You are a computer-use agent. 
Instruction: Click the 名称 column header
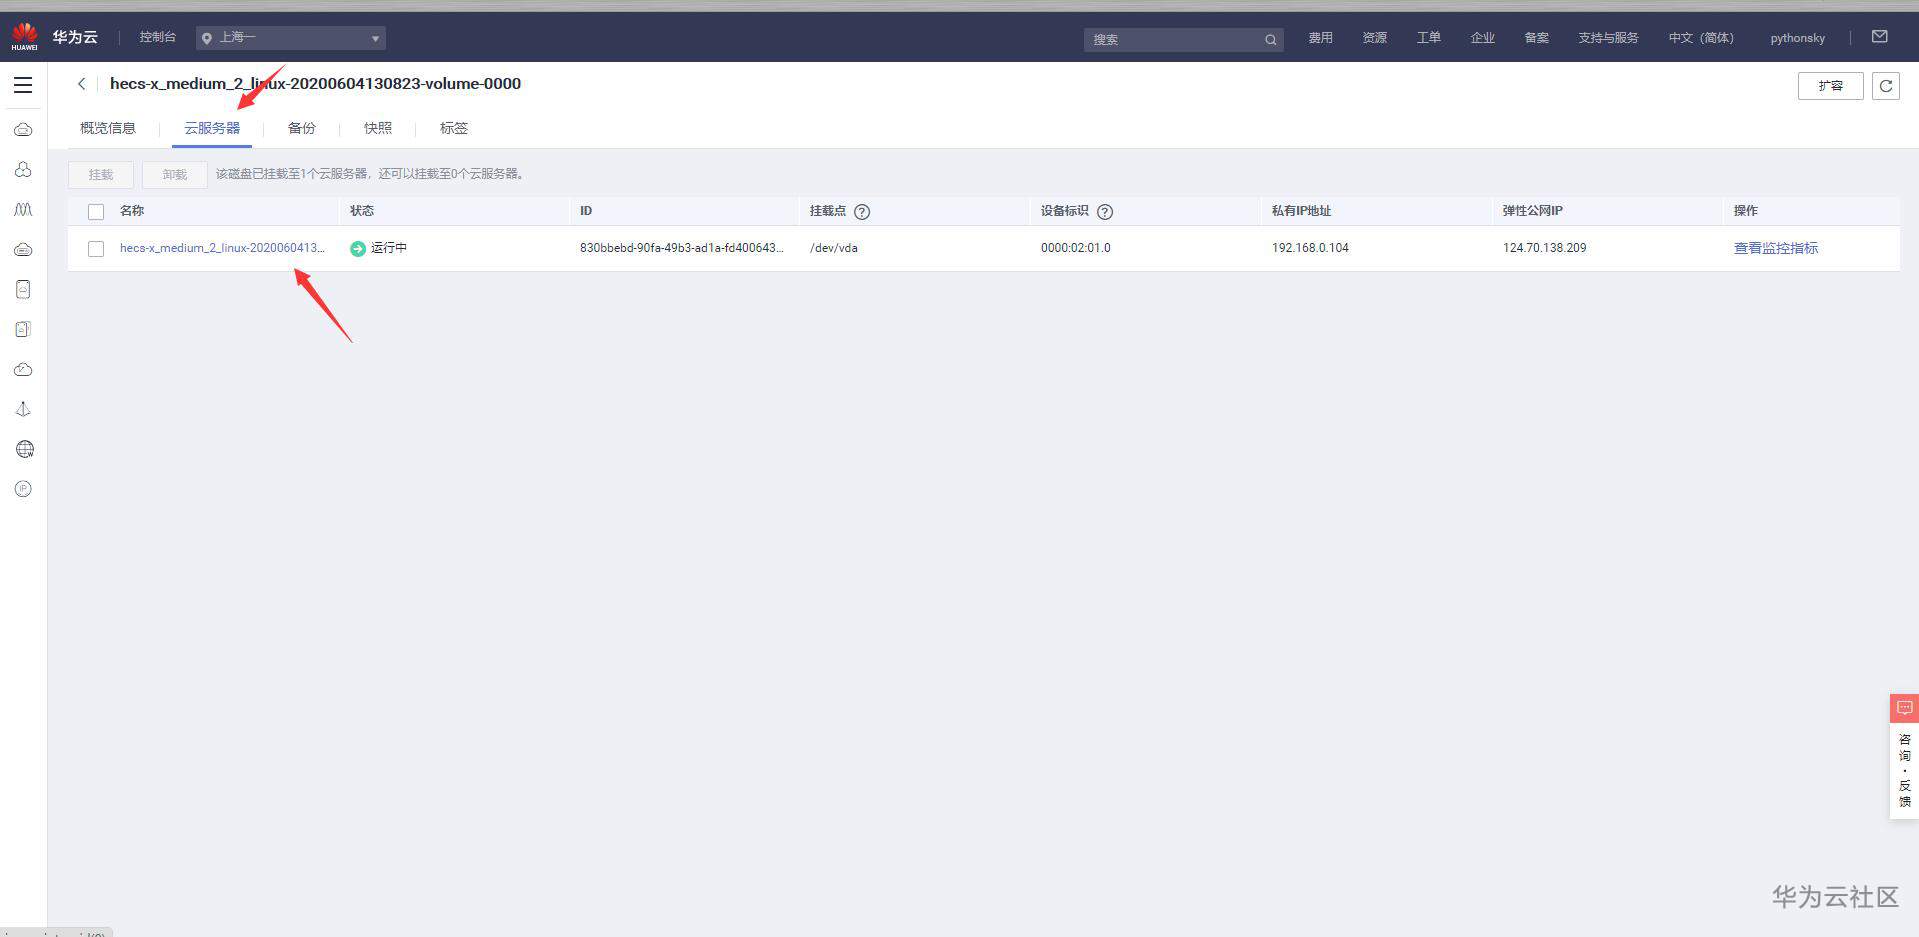(x=132, y=211)
